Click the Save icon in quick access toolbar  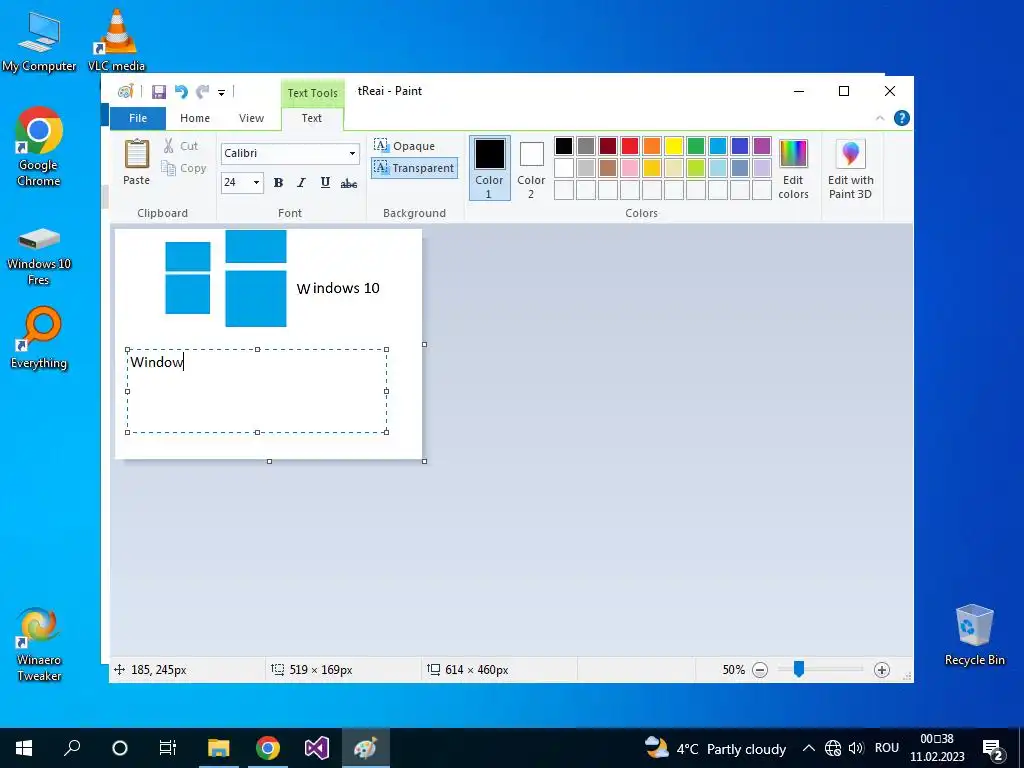159,92
